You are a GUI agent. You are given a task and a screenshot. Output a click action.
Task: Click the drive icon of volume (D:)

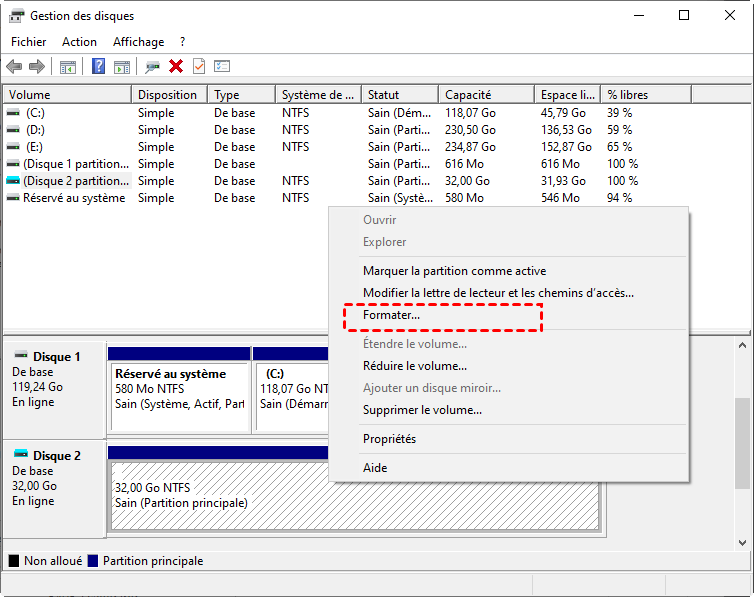coord(13,130)
